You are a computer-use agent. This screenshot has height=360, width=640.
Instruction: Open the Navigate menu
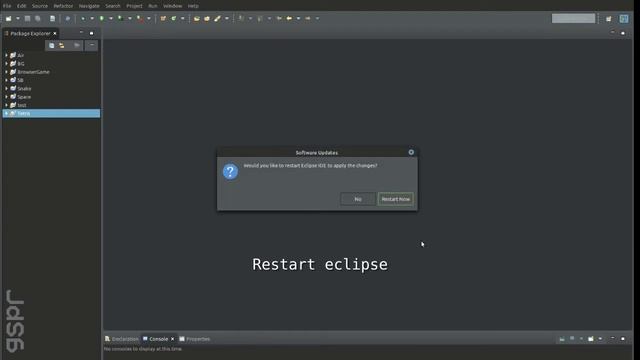point(89,6)
